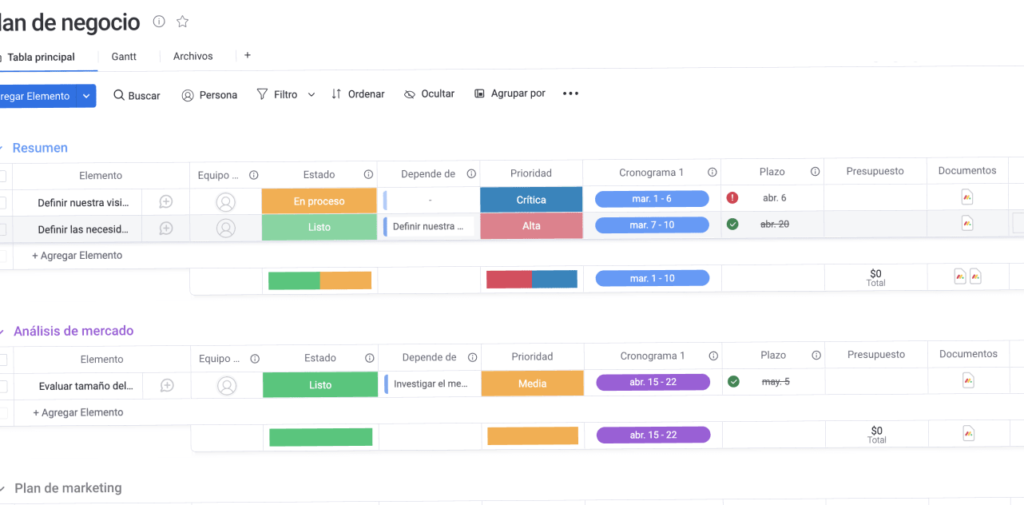Open document file in Evaluar tamaño row
The image size is (1024, 505).
[x=968, y=381]
